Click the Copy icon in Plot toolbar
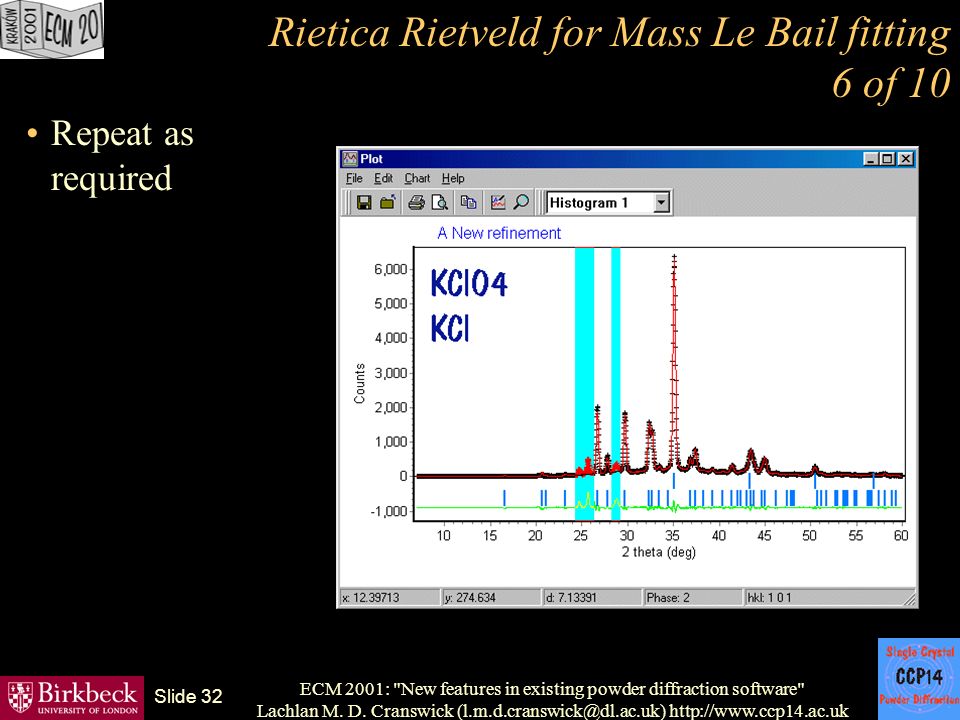The height and width of the screenshot is (720, 960). click(468, 203)
